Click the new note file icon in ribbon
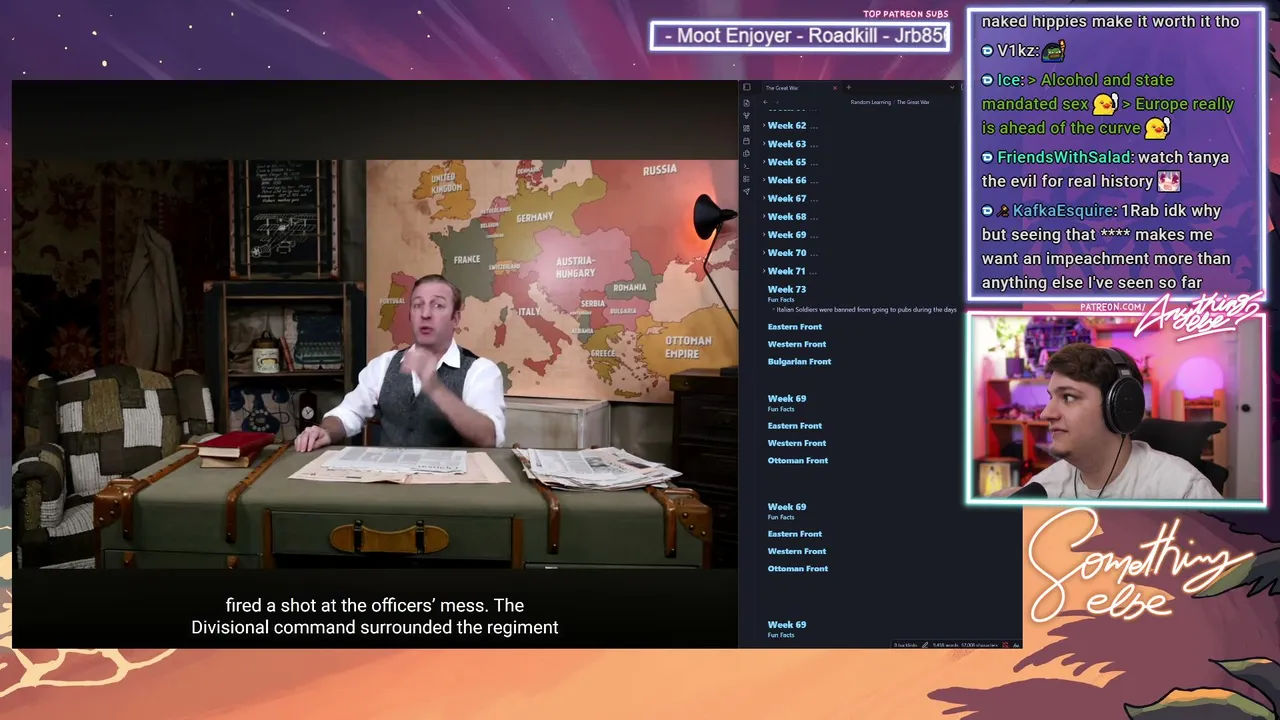Viewport: 1280px width, 720px height. click(x=746, y=103)
